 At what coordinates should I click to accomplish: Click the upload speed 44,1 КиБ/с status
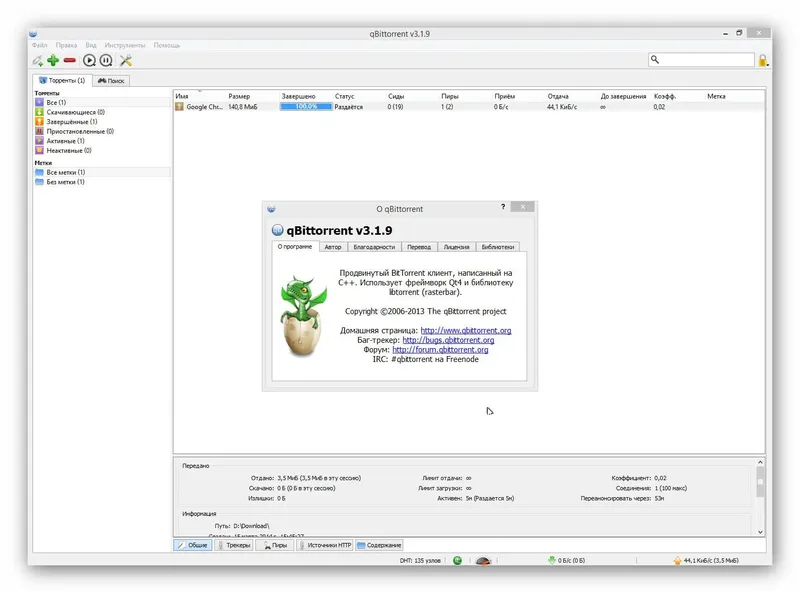click(x=706, y=560)
